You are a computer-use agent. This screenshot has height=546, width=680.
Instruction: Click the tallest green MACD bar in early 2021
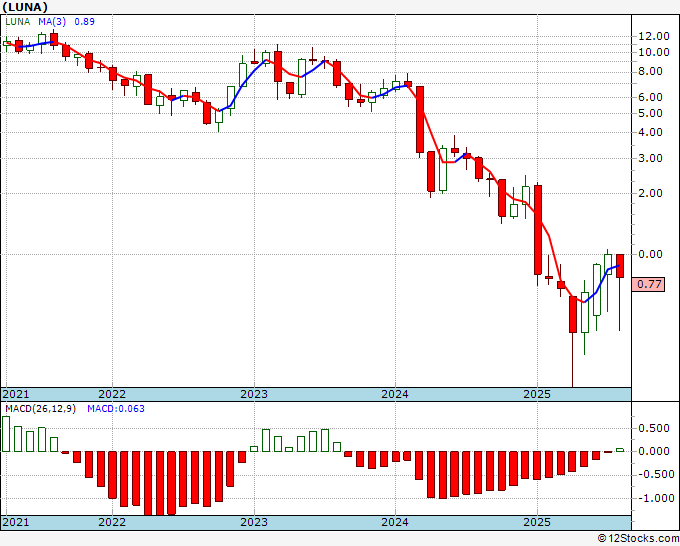click(6, 434)
